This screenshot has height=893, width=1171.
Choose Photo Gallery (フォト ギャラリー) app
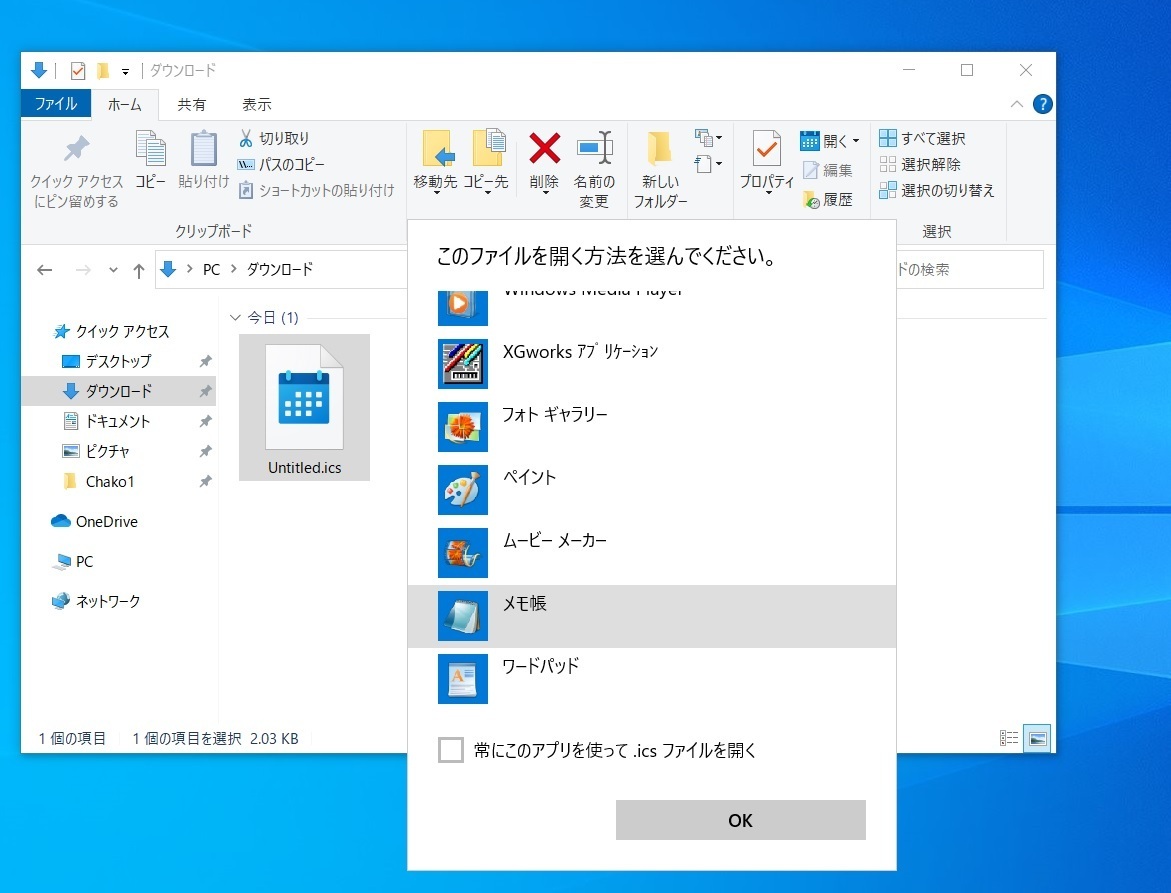coord(463,427)
